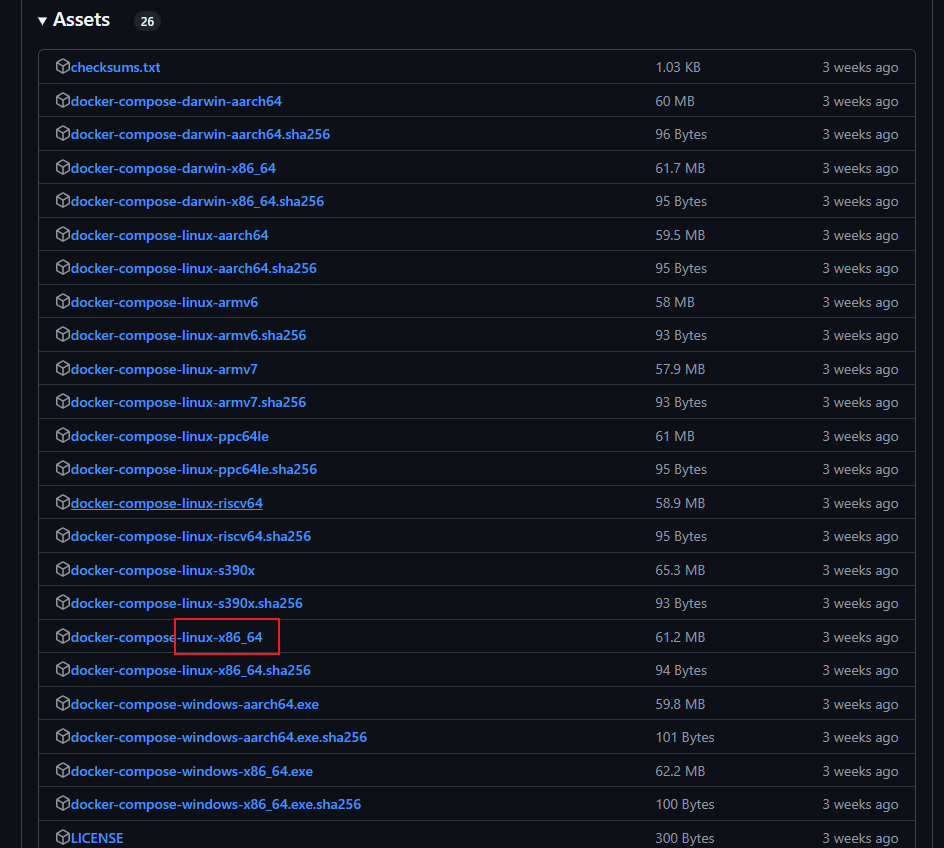
Task: Download docker-compose-linux-aarch64 asset
Action: click(x=170, y=235)
